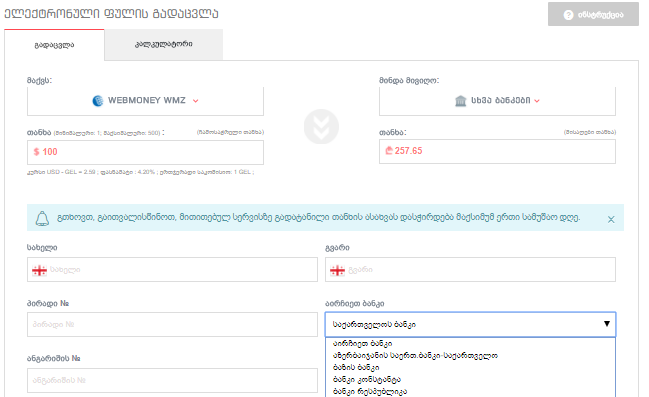This screenshot has width=649, height=397.
Task: Click the Georgian flag in სახელი field
Action: 39,271
